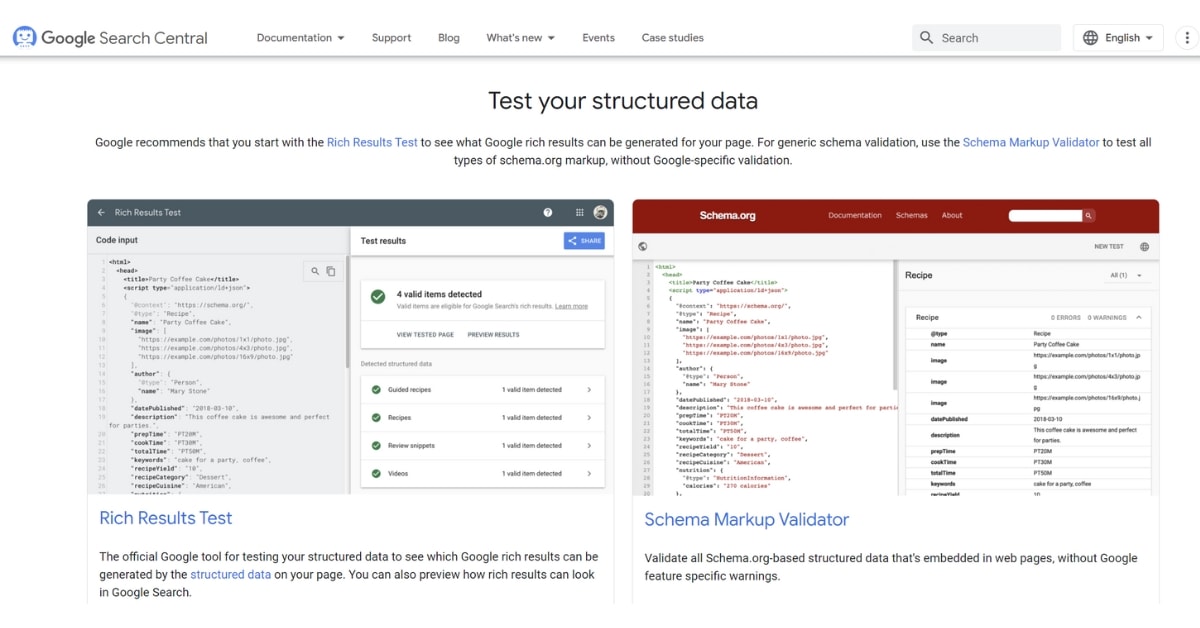Viewport: 1200px width, 628px height.
Task: Open the Blog section
Action: tap(449, 38)
